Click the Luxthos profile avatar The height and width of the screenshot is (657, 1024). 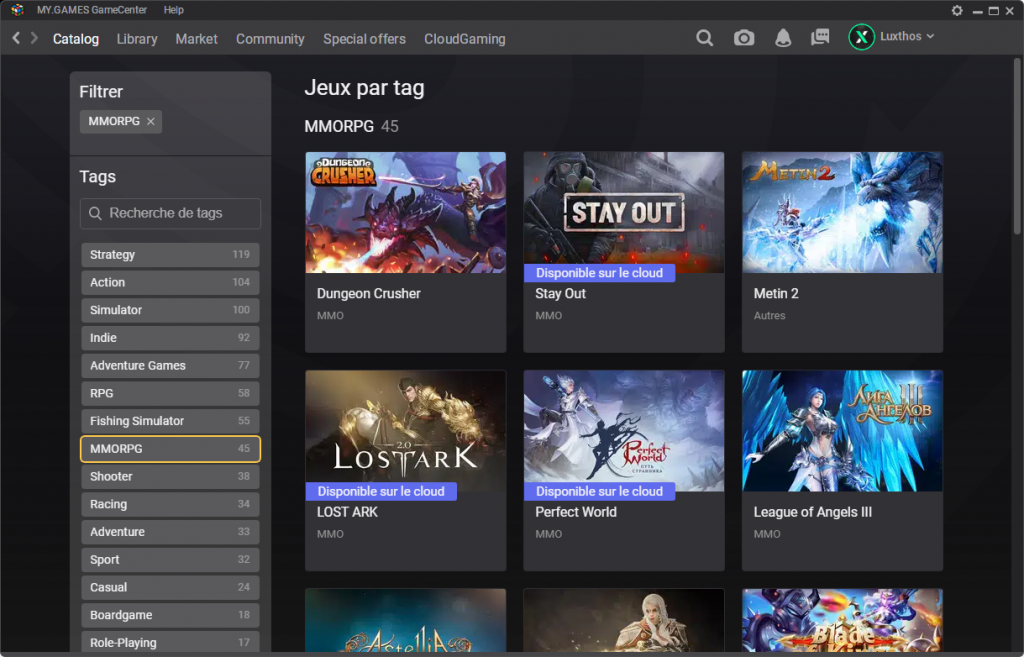(x=861, y=37)
